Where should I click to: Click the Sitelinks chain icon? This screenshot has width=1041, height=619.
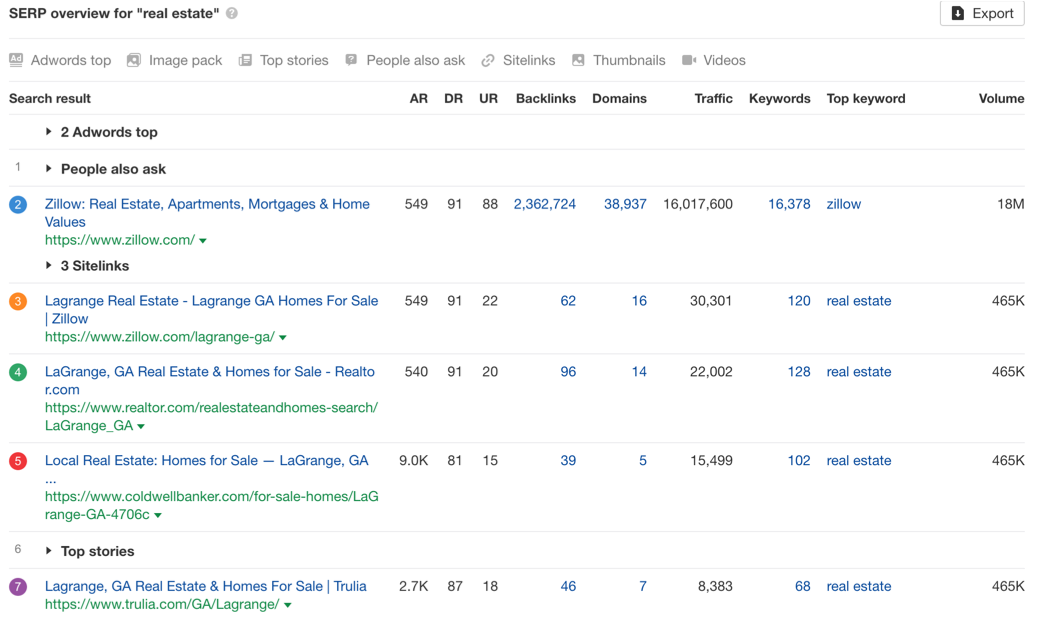pyautogui.click(x=488, y=60)
